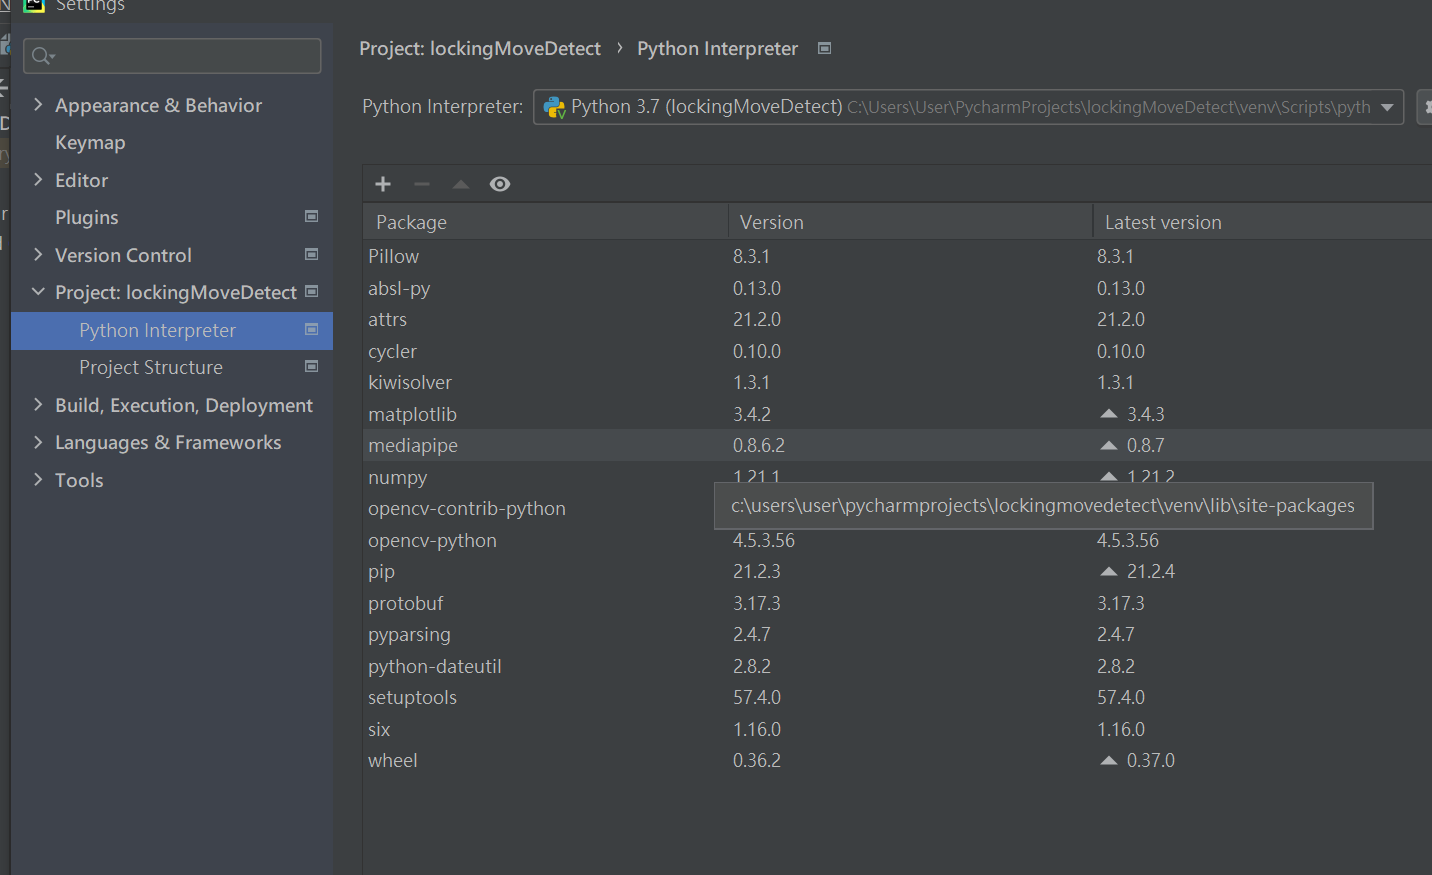Select the opencv-python package row
Screen dimensions: 1432x875
pos(898,540)
